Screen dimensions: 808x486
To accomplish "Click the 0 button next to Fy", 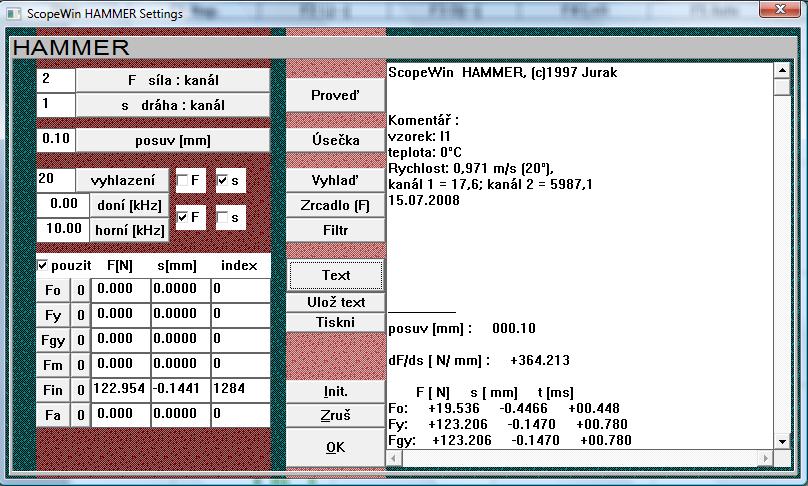I will [x=80, y=315].
